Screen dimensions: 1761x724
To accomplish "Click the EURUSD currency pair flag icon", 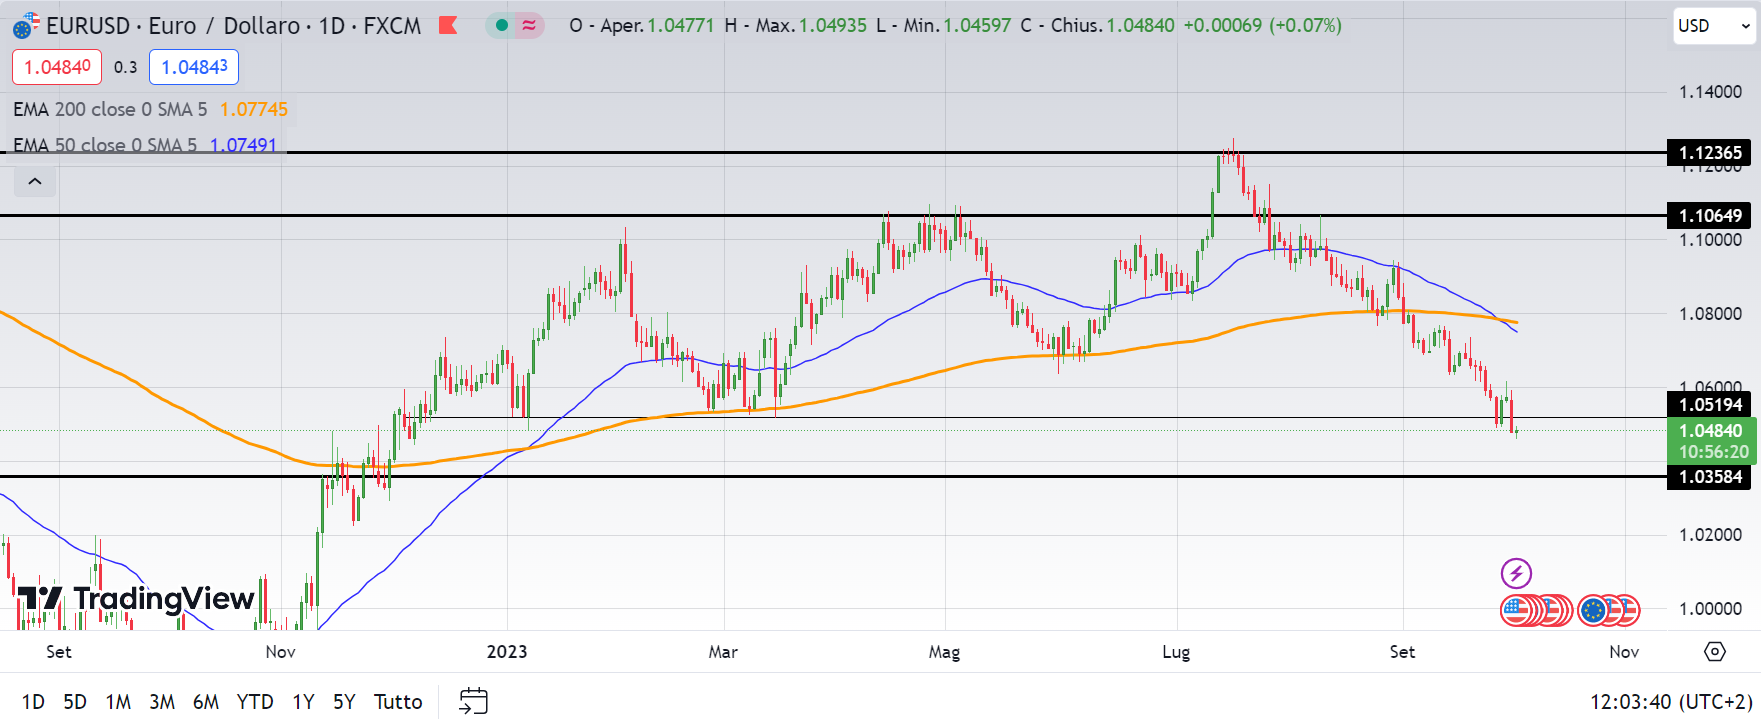I will click(x=26, y=26).
